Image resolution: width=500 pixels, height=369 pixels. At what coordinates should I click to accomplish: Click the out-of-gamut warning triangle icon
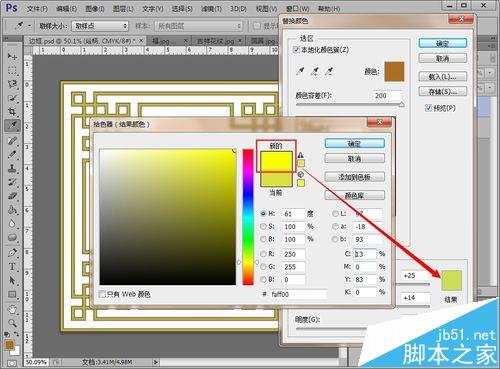tap(300, 155)
